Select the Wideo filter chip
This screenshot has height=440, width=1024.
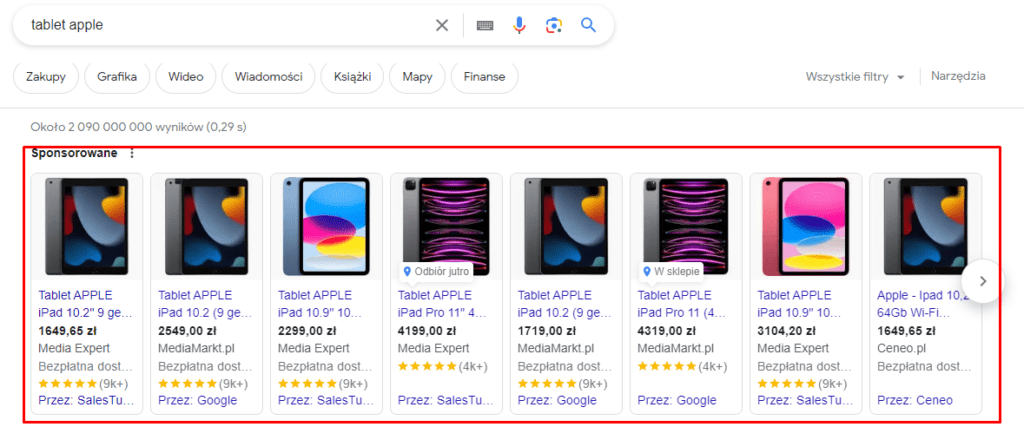tap(185, 77)
